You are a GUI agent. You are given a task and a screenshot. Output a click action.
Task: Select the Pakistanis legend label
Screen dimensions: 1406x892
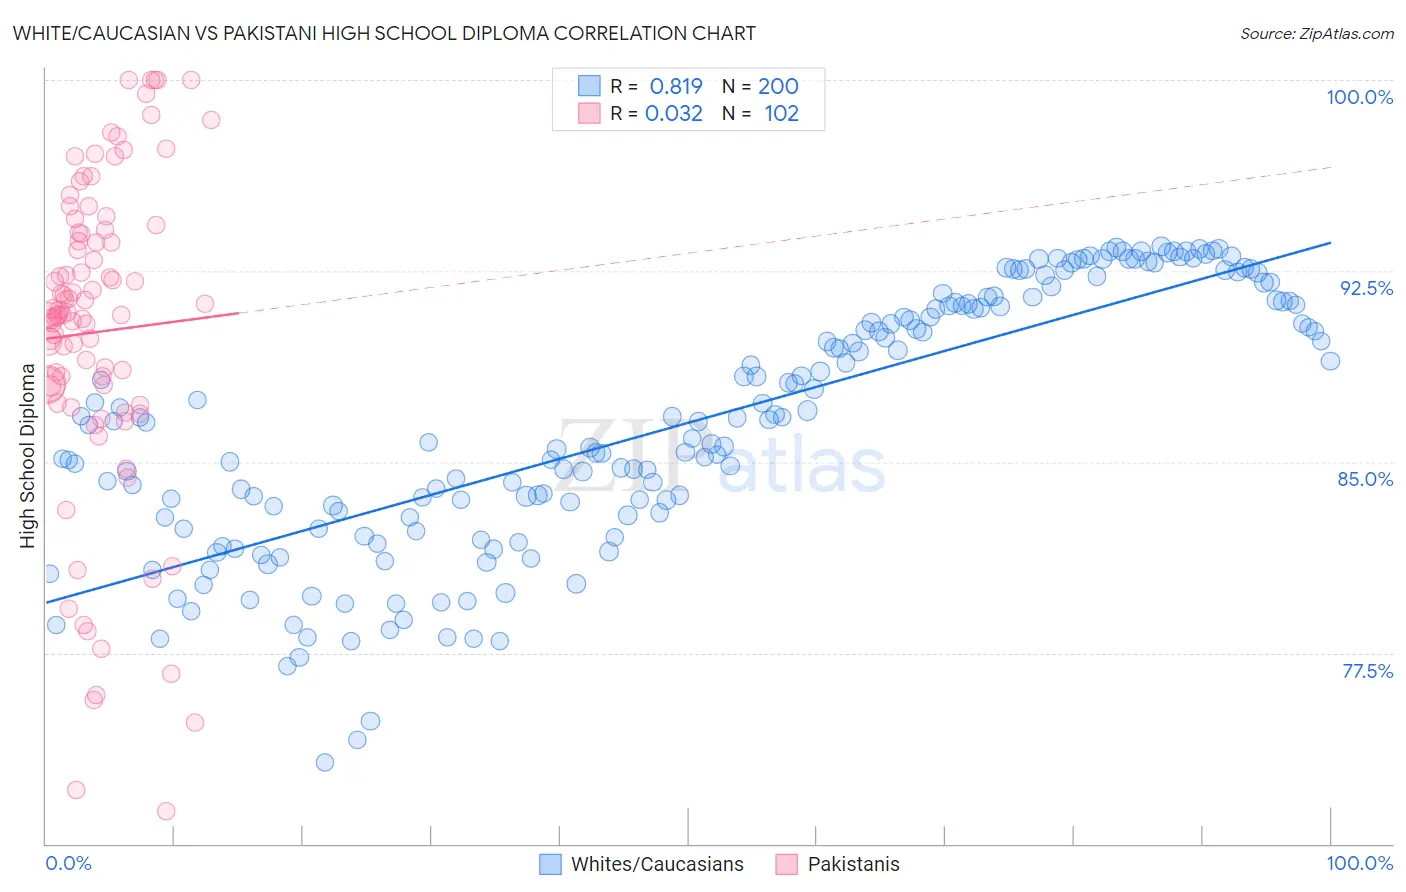click(x=853, y=864)
